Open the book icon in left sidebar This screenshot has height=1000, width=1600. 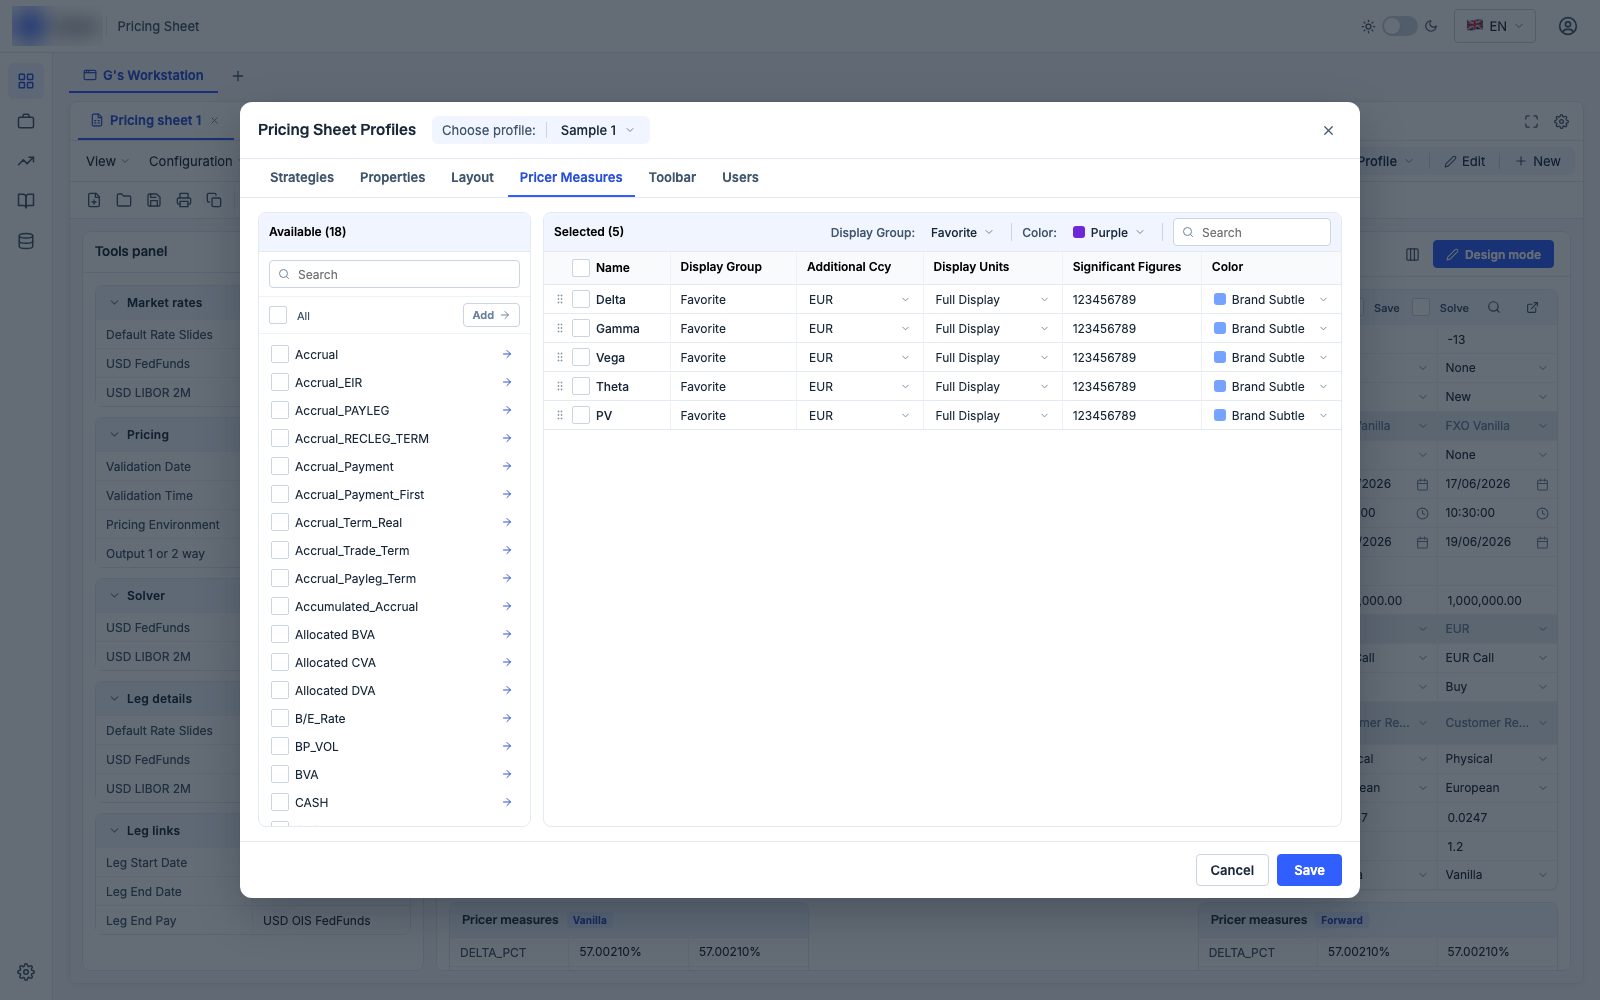(x=26, y=201)
